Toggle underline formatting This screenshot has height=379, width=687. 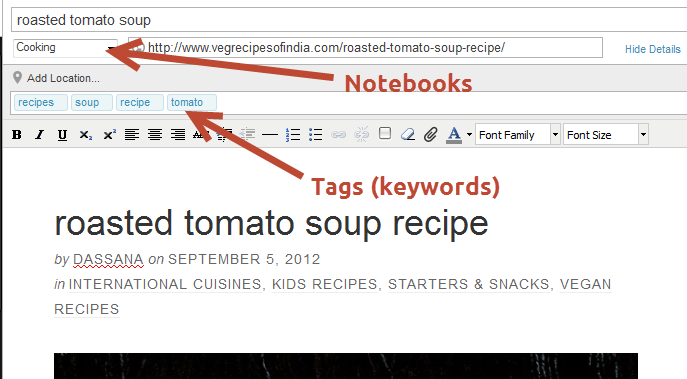[x=62, y=135]
